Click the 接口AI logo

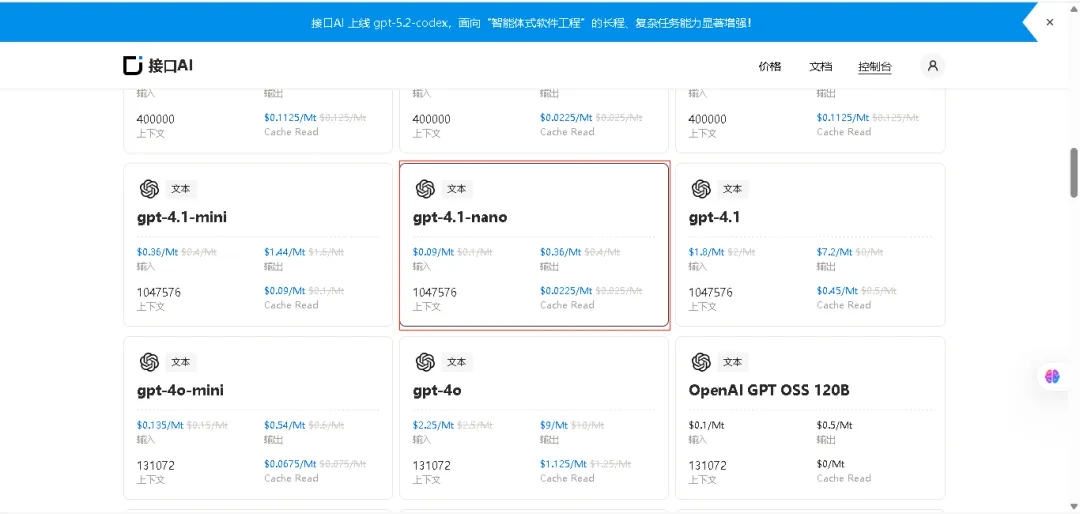pyautogui.click(x=158, y=65)
